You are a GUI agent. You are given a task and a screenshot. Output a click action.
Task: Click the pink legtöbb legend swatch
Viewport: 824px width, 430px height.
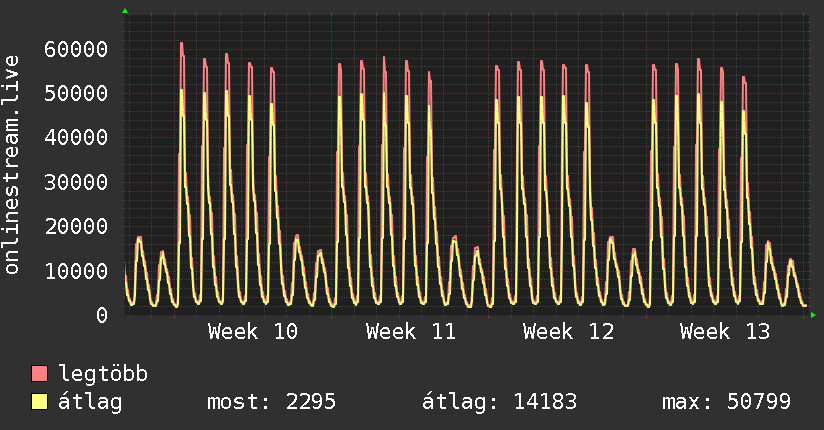pyautogui.click(x=39, y=373)
